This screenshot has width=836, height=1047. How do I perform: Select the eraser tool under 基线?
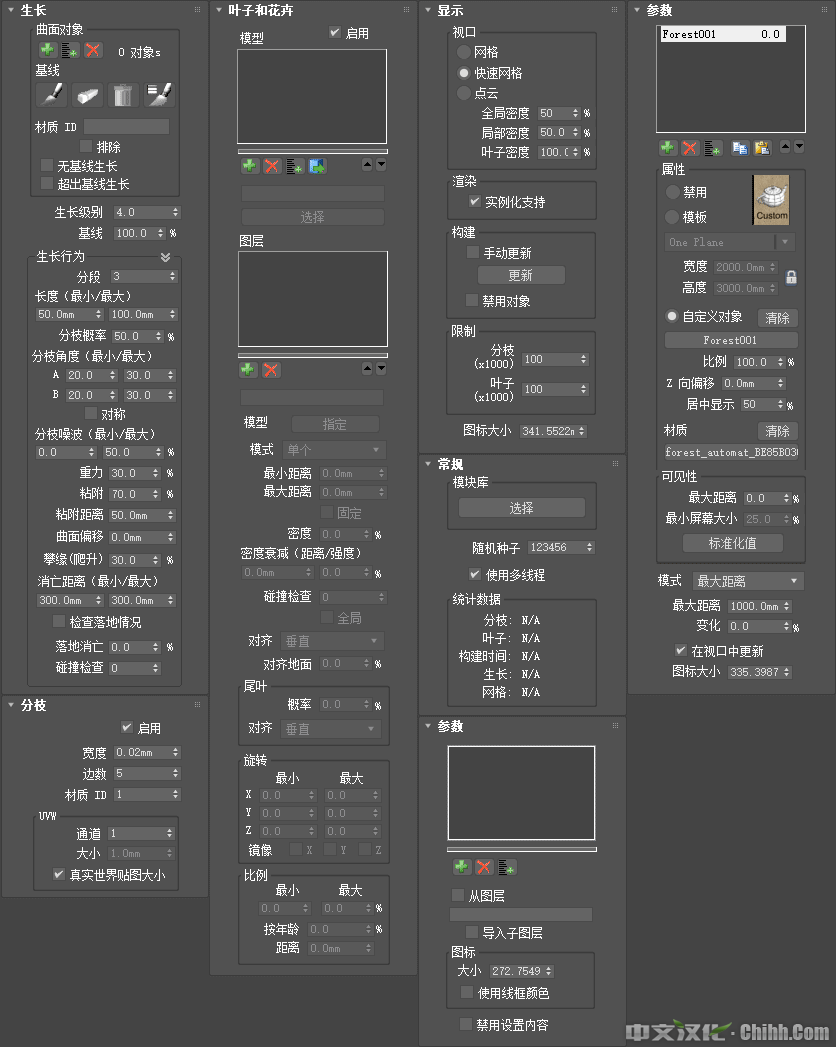coord(87,94)
